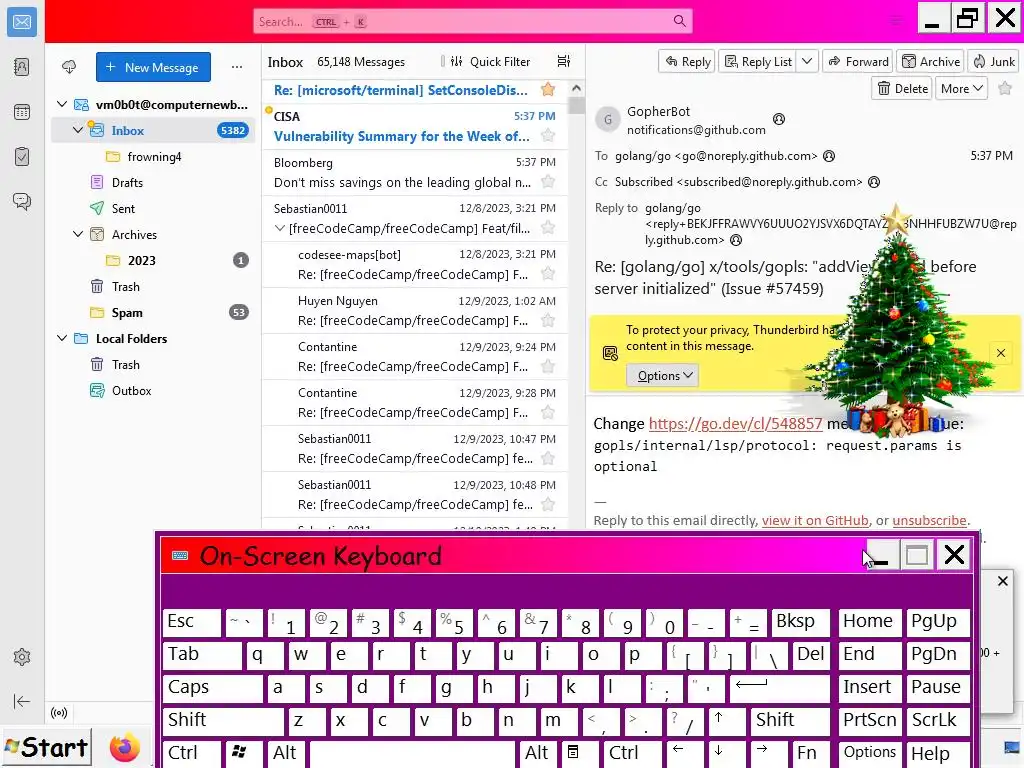
Task: Open the Reply List dropdown arrow
Action: pyautogui.click(x=807, y=61)
